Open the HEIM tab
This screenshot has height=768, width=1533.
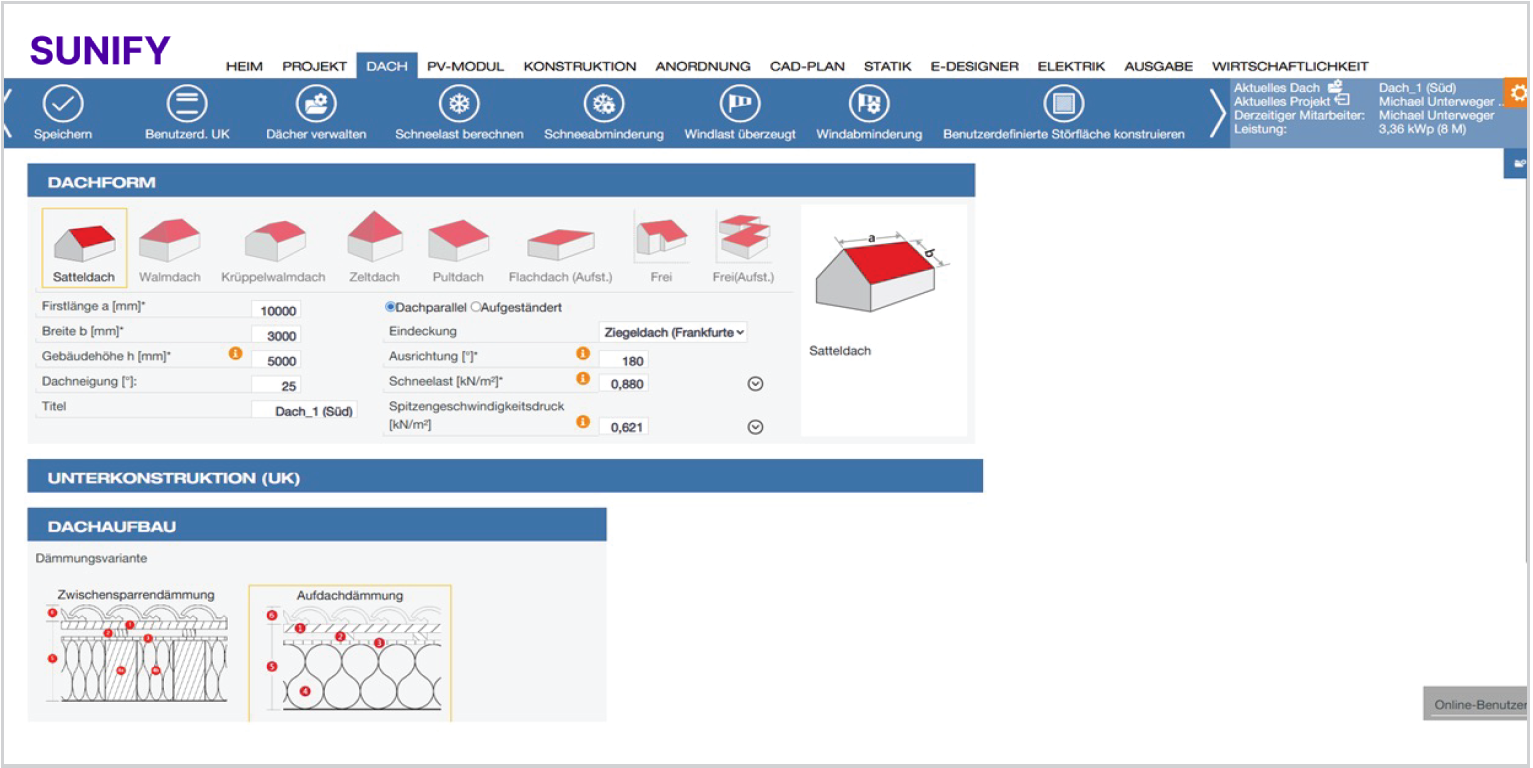coord(244,66)
